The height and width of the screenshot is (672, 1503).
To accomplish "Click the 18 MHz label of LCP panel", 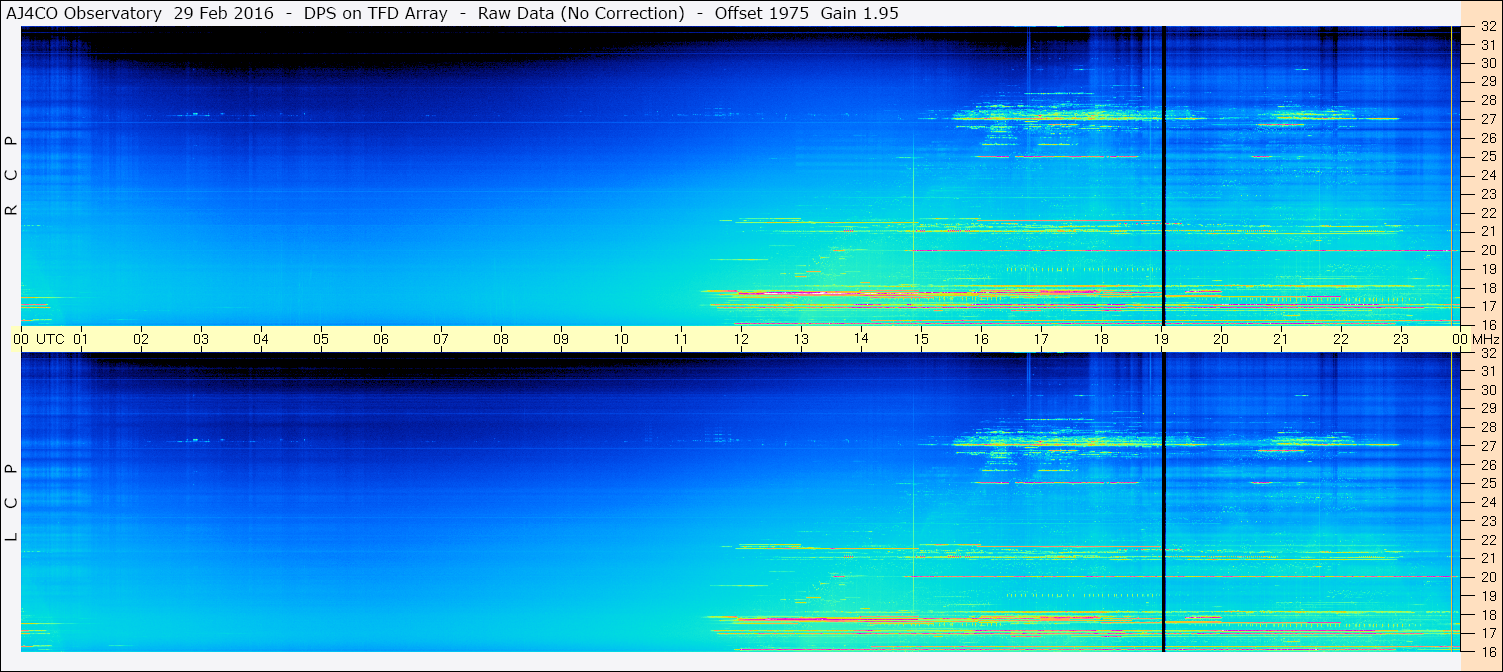I will (1488, 615).
